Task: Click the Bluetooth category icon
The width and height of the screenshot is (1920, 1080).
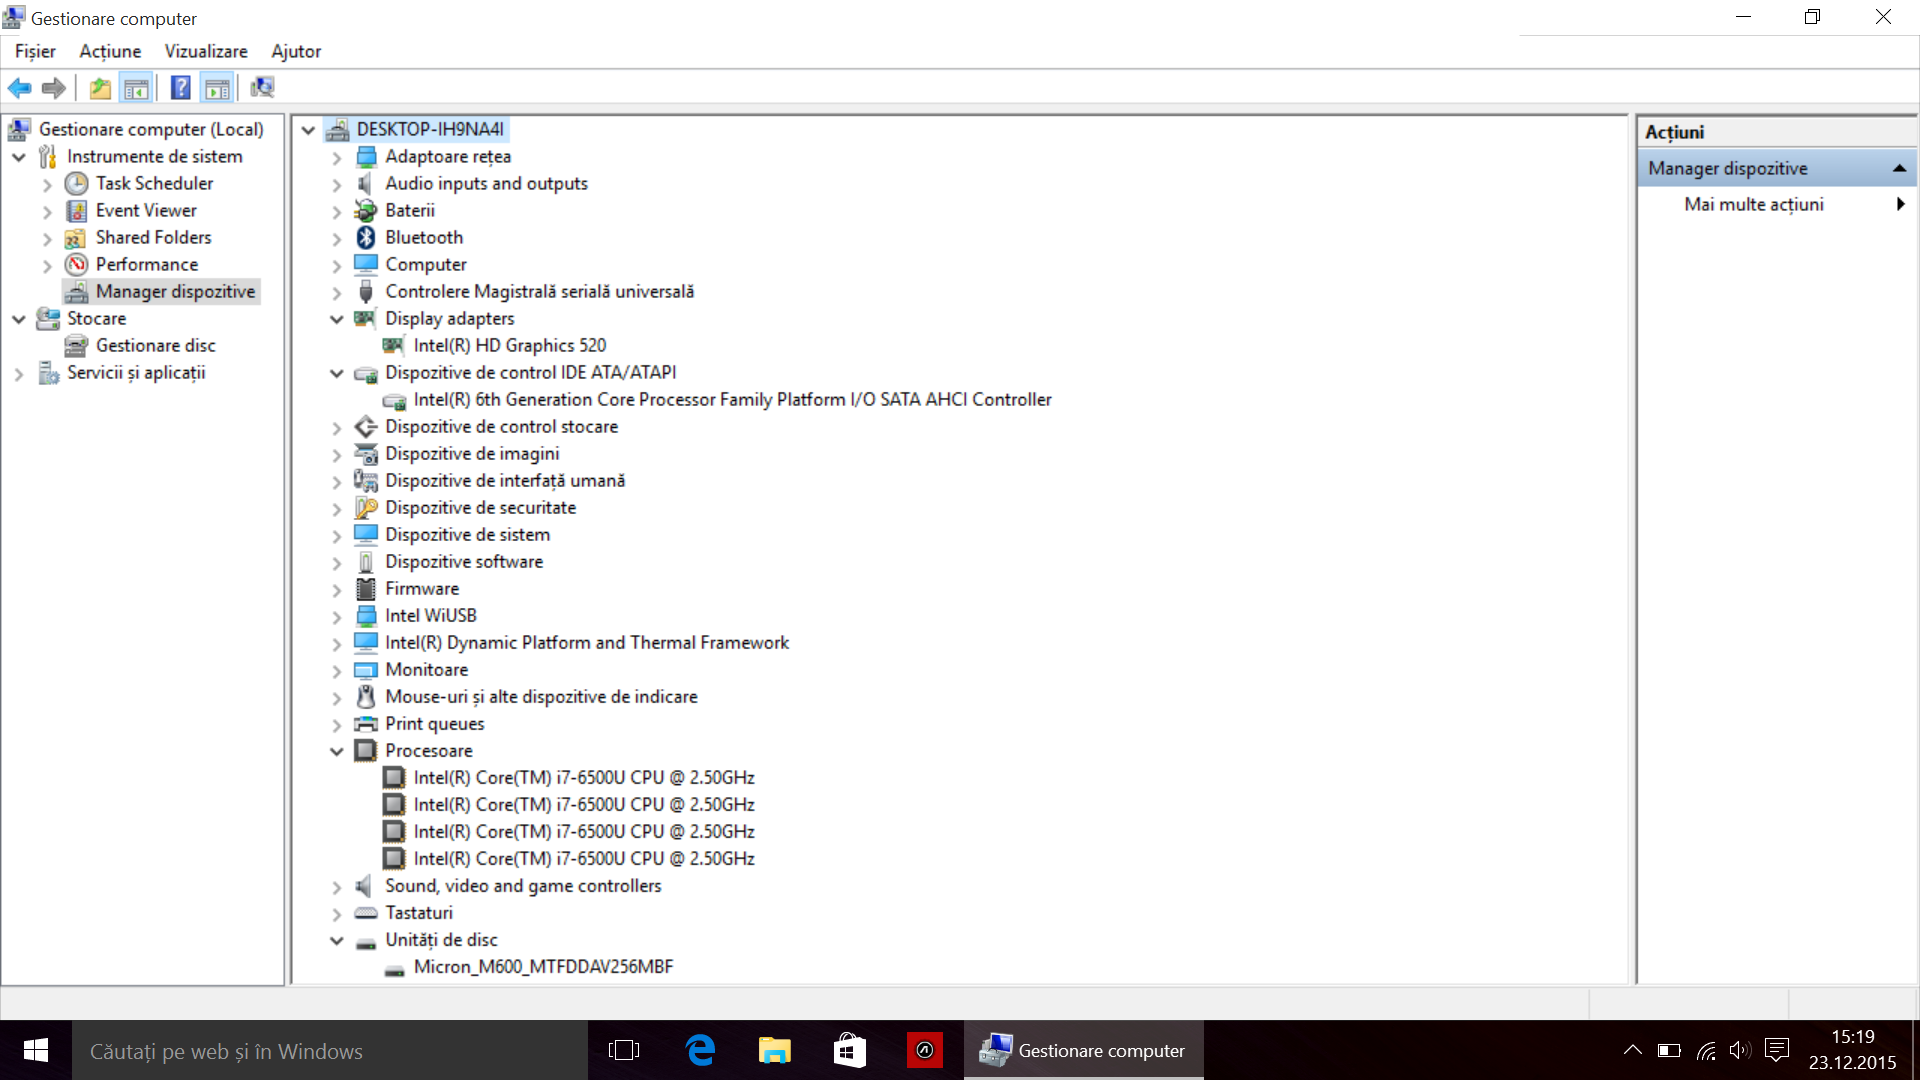Action: pos(366,237)
